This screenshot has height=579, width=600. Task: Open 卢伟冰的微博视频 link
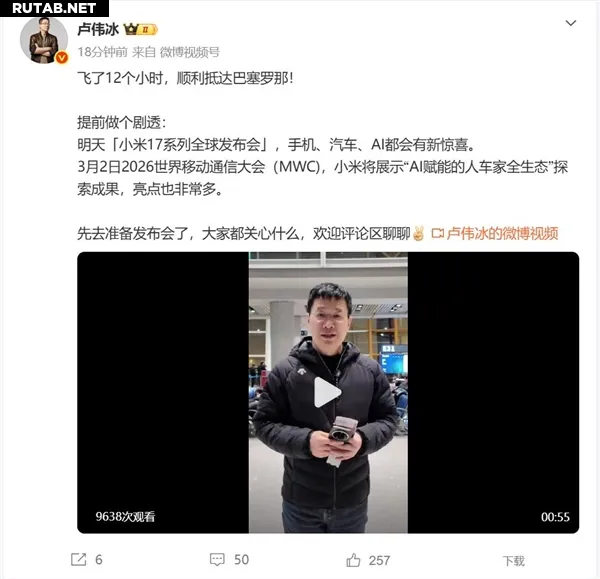point(502,233)
